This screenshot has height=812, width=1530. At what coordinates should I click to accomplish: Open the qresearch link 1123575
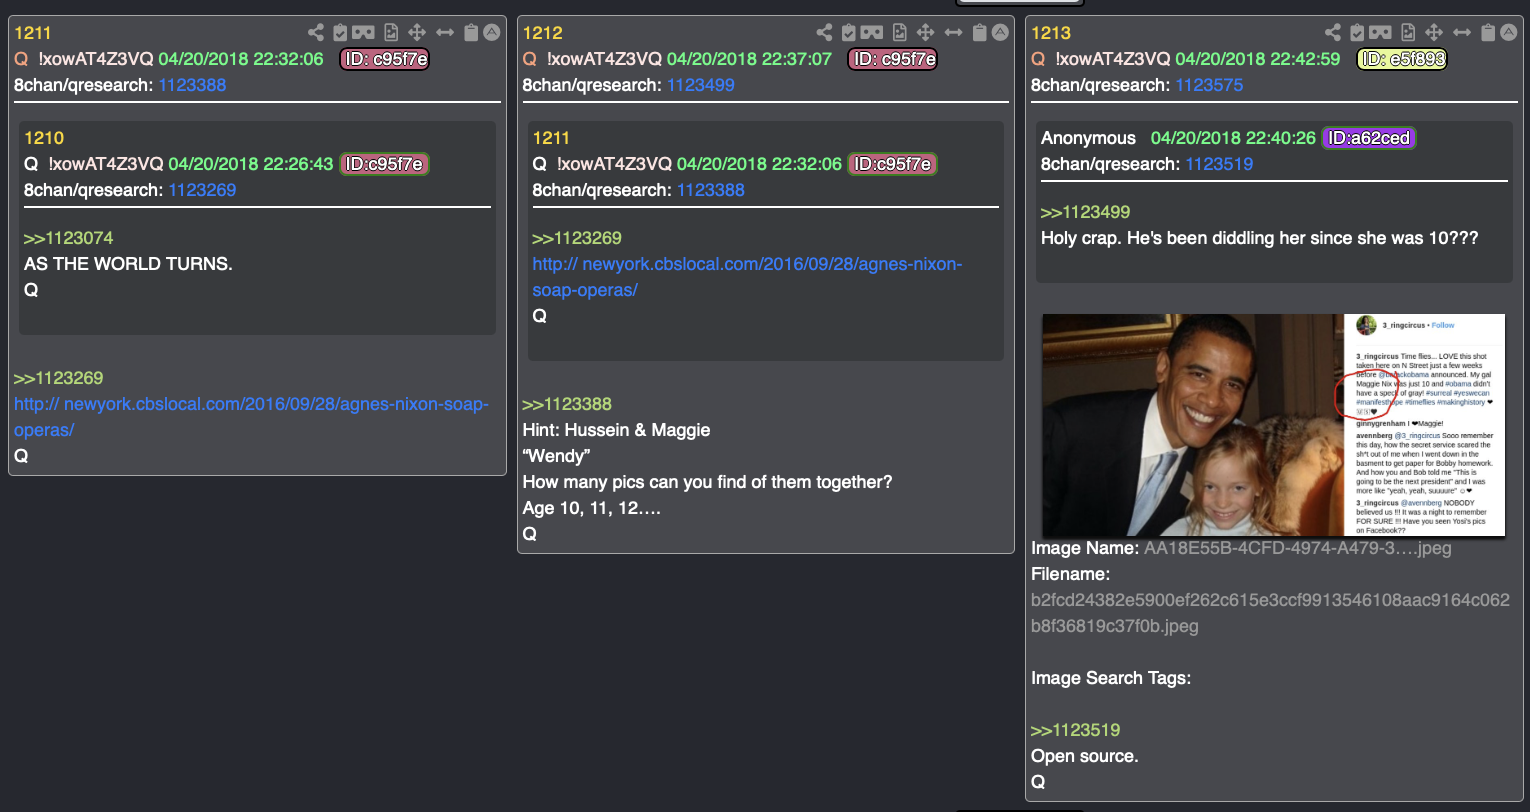pyautogui.click(x=1209, y=85)
